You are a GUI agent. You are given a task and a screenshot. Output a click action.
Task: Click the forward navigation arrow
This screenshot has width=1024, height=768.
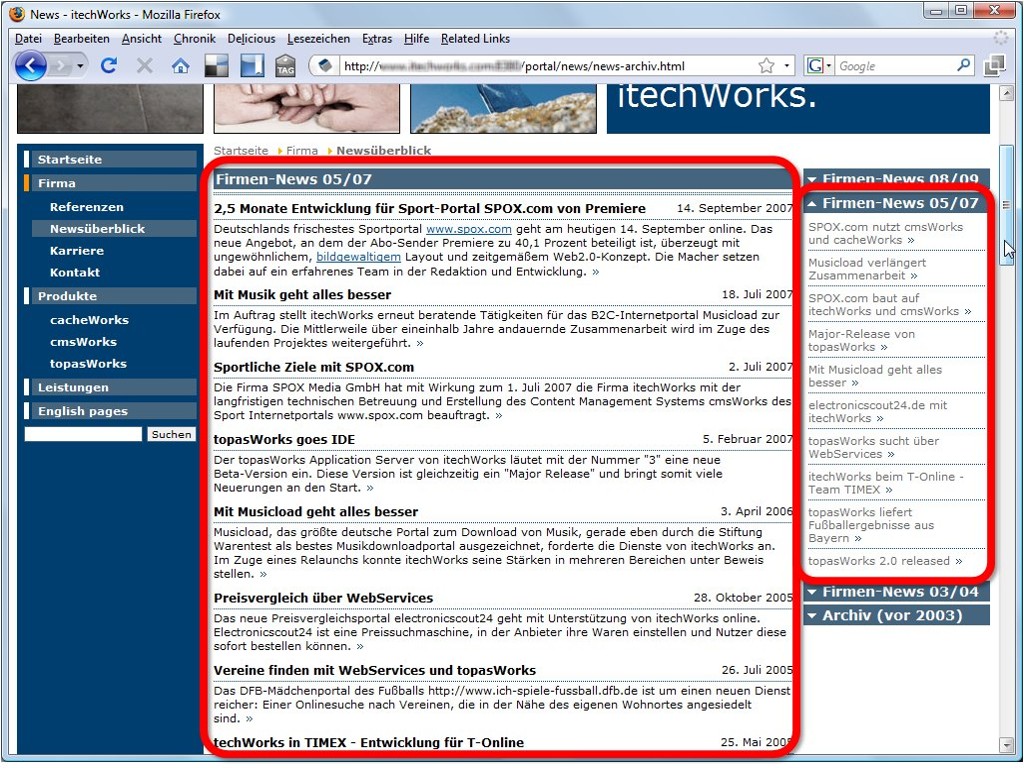(61, 66)
